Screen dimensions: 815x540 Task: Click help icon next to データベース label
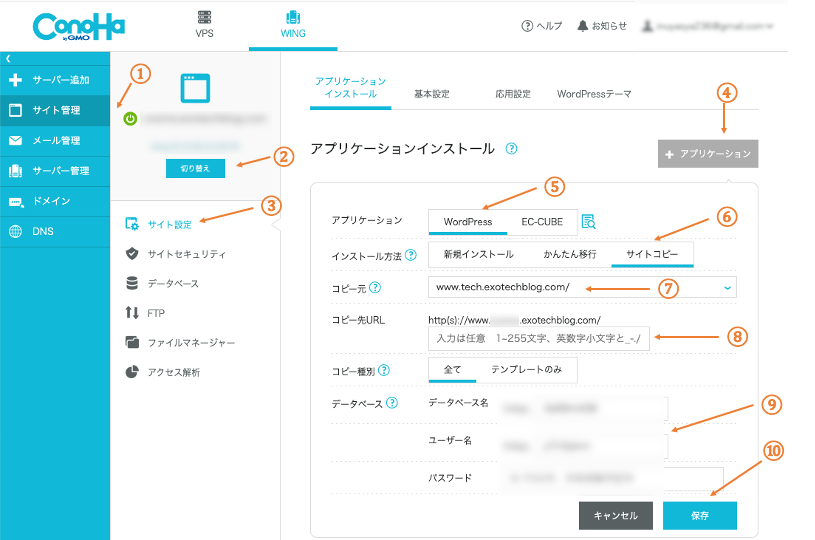(x=392, y=403)
